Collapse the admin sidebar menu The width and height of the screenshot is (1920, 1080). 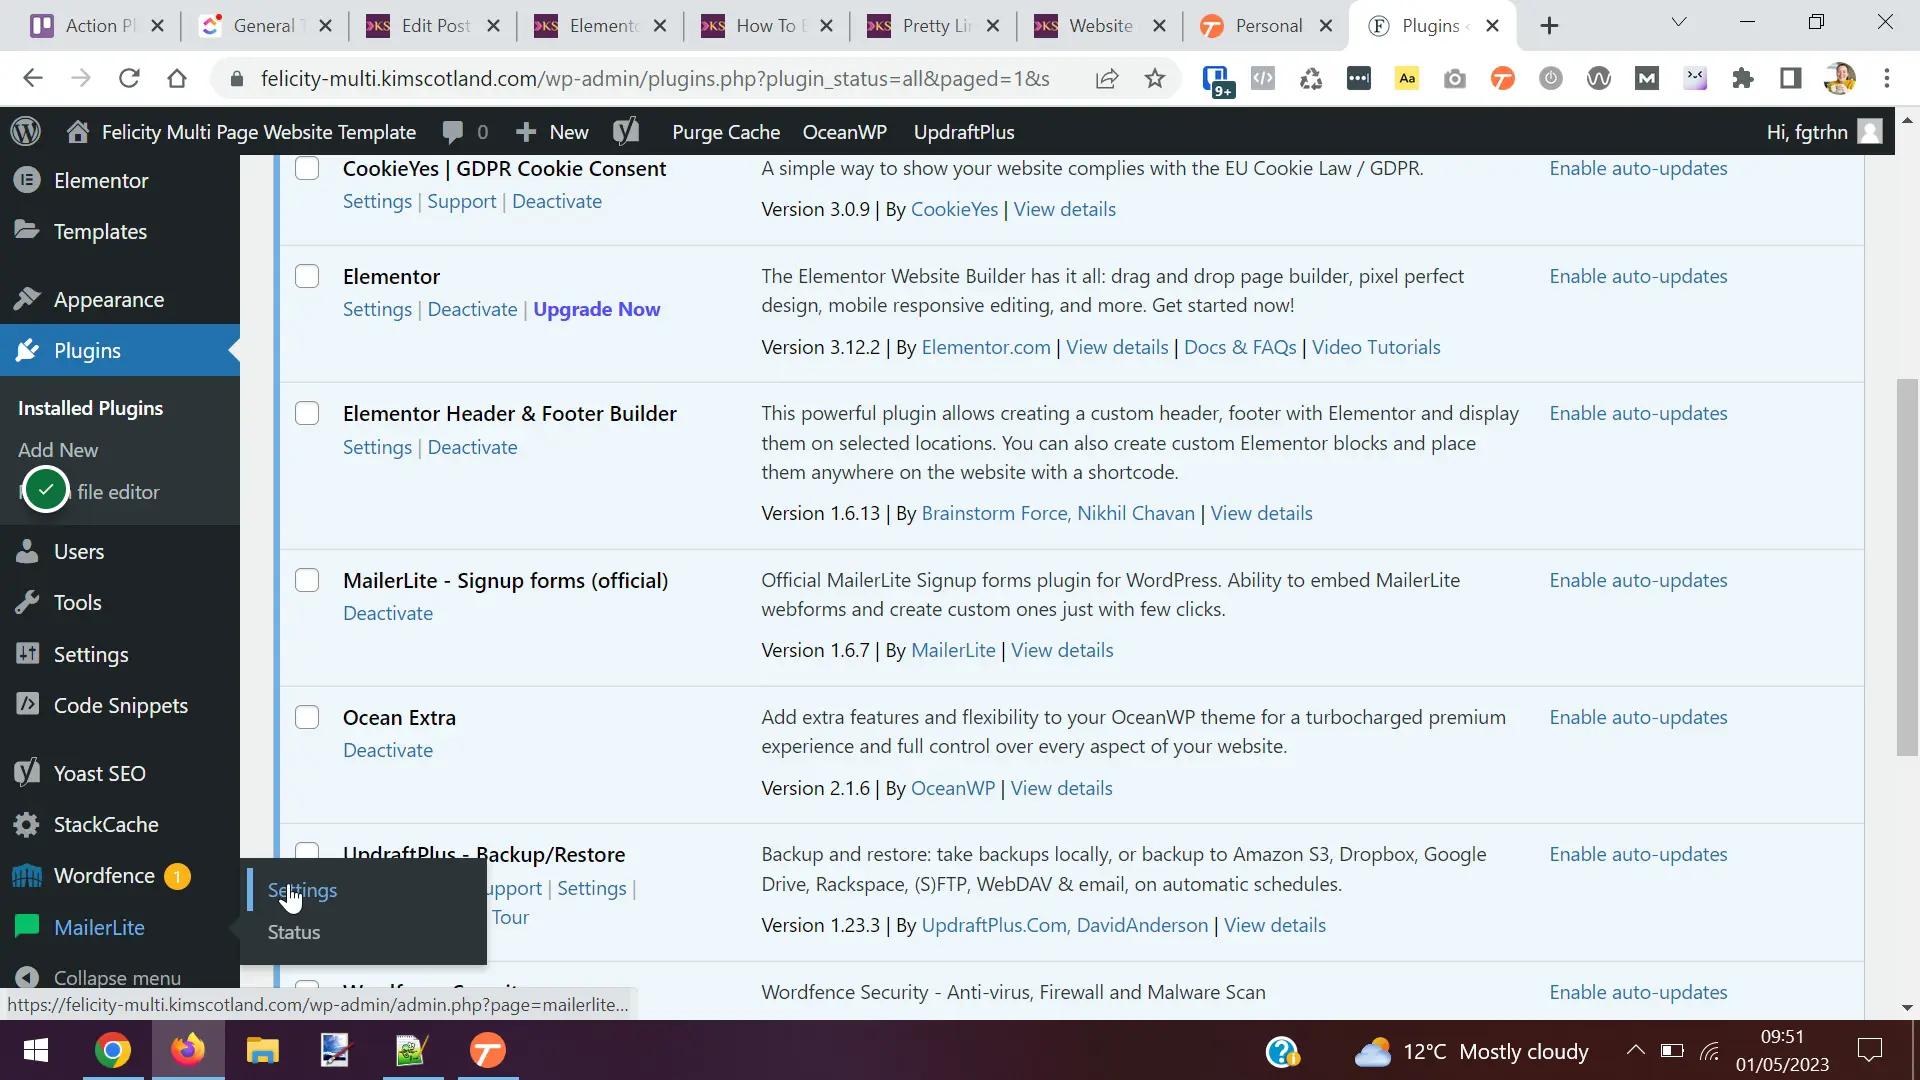tap(99, 977)
